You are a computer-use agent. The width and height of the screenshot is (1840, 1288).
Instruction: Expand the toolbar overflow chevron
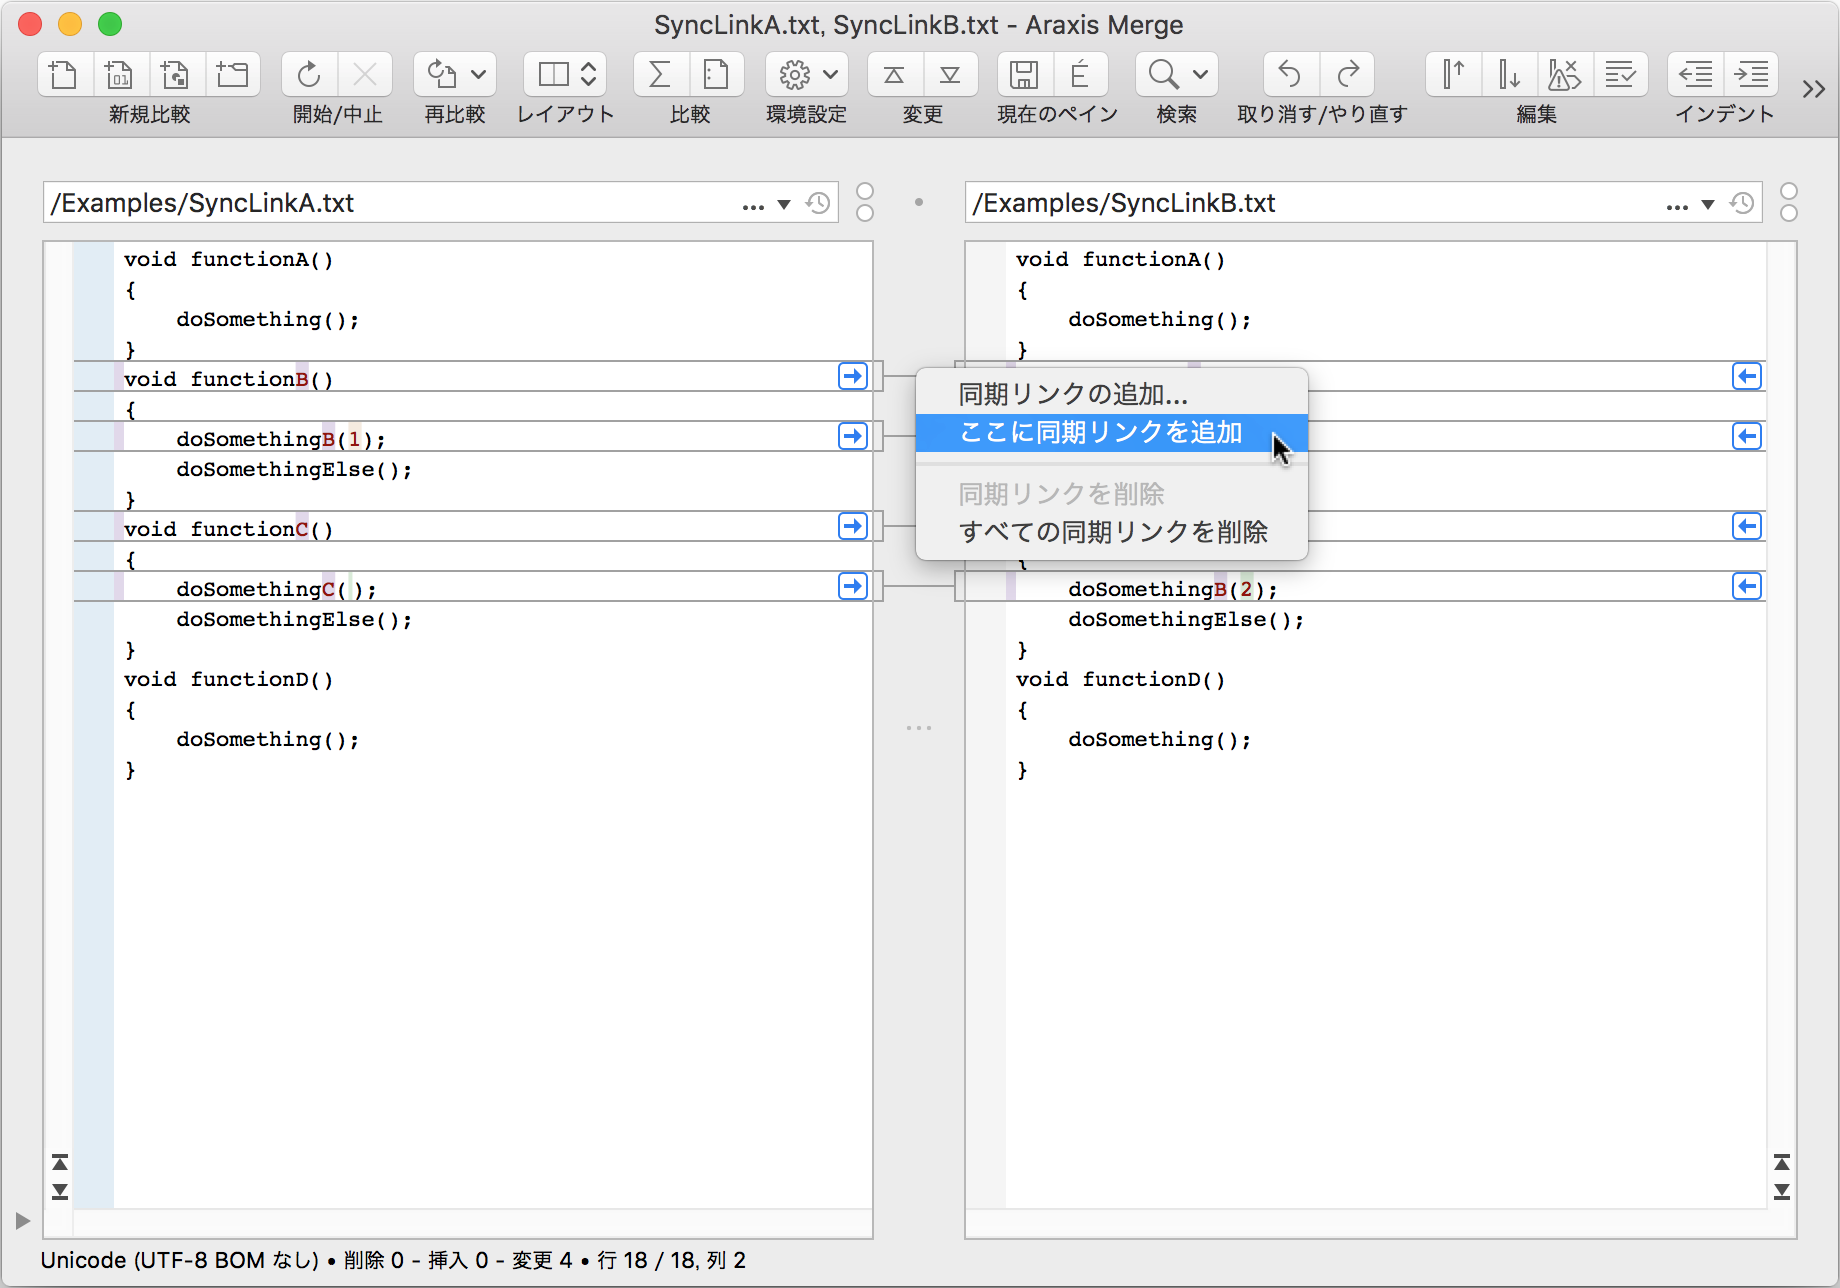click(x=1813, y=89)
